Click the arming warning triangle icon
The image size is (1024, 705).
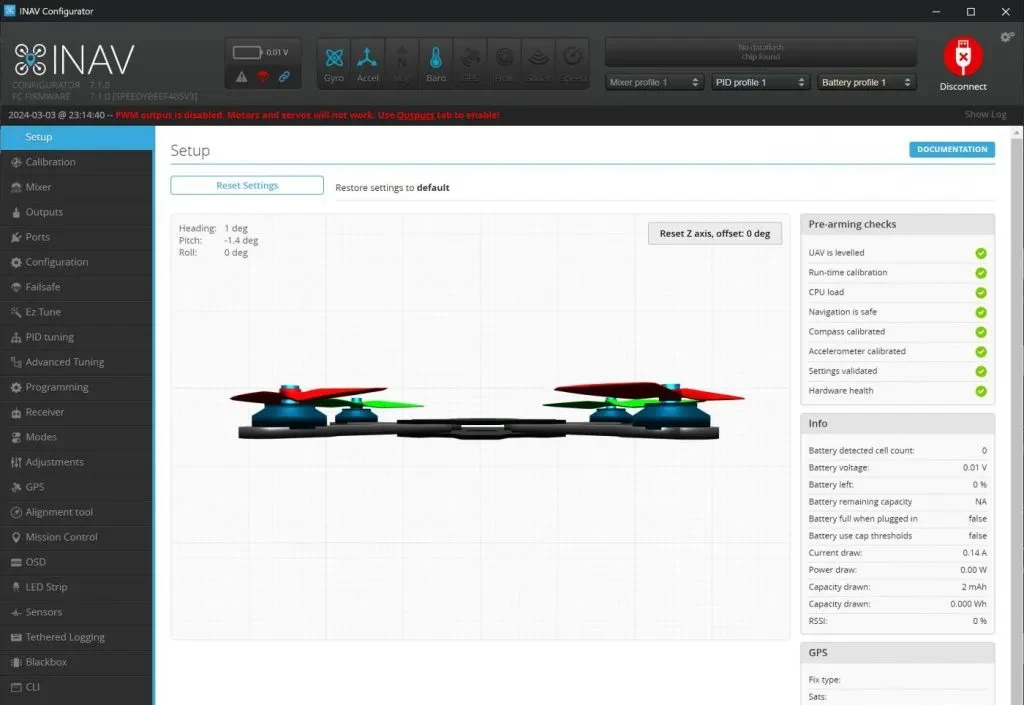point(242,77)
